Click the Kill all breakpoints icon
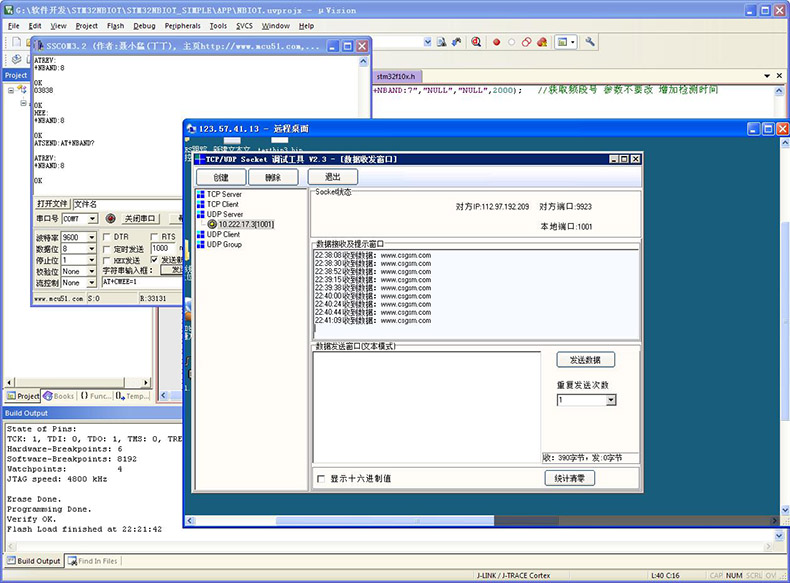790x583 pixels. click(x=542, y=42)
